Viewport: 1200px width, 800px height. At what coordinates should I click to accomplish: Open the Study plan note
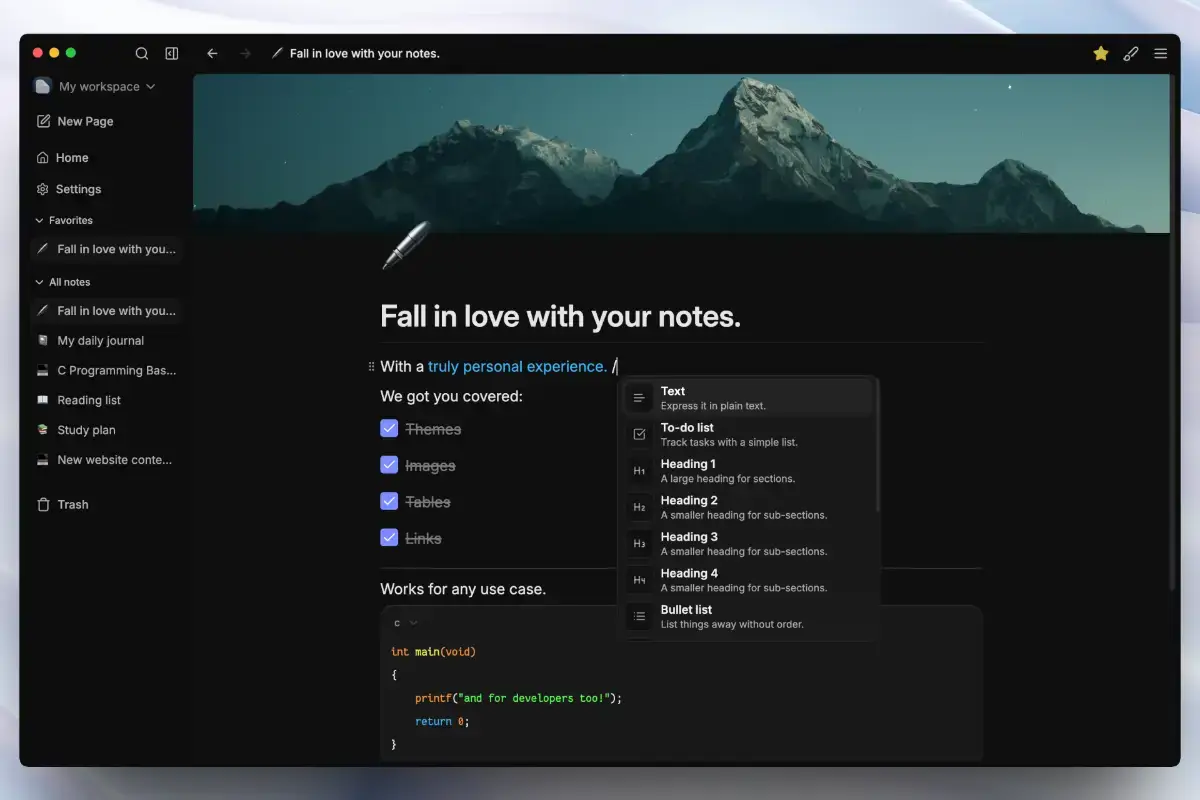coord(86,430)
